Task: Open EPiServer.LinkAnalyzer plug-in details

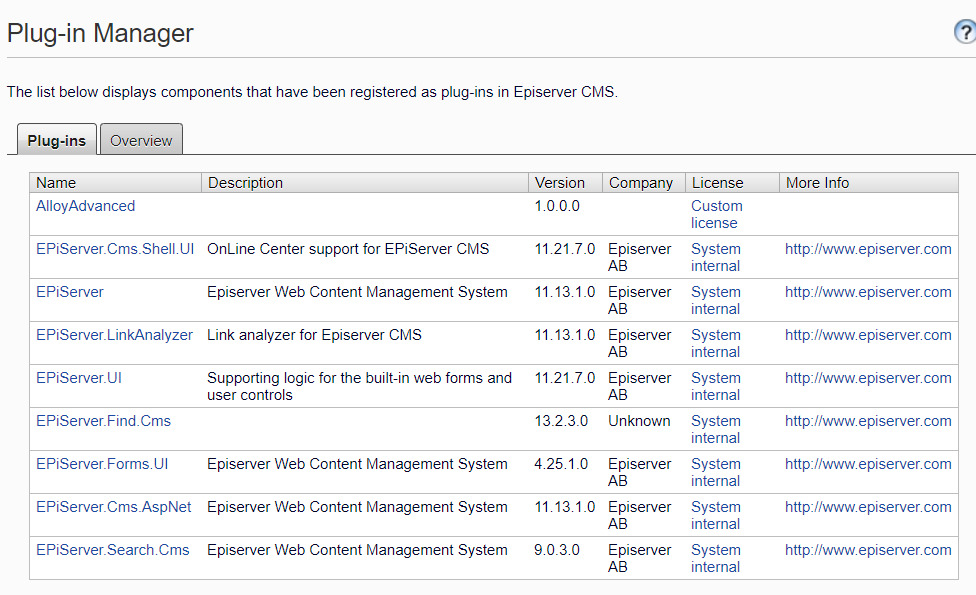Action: coord(114,335)
